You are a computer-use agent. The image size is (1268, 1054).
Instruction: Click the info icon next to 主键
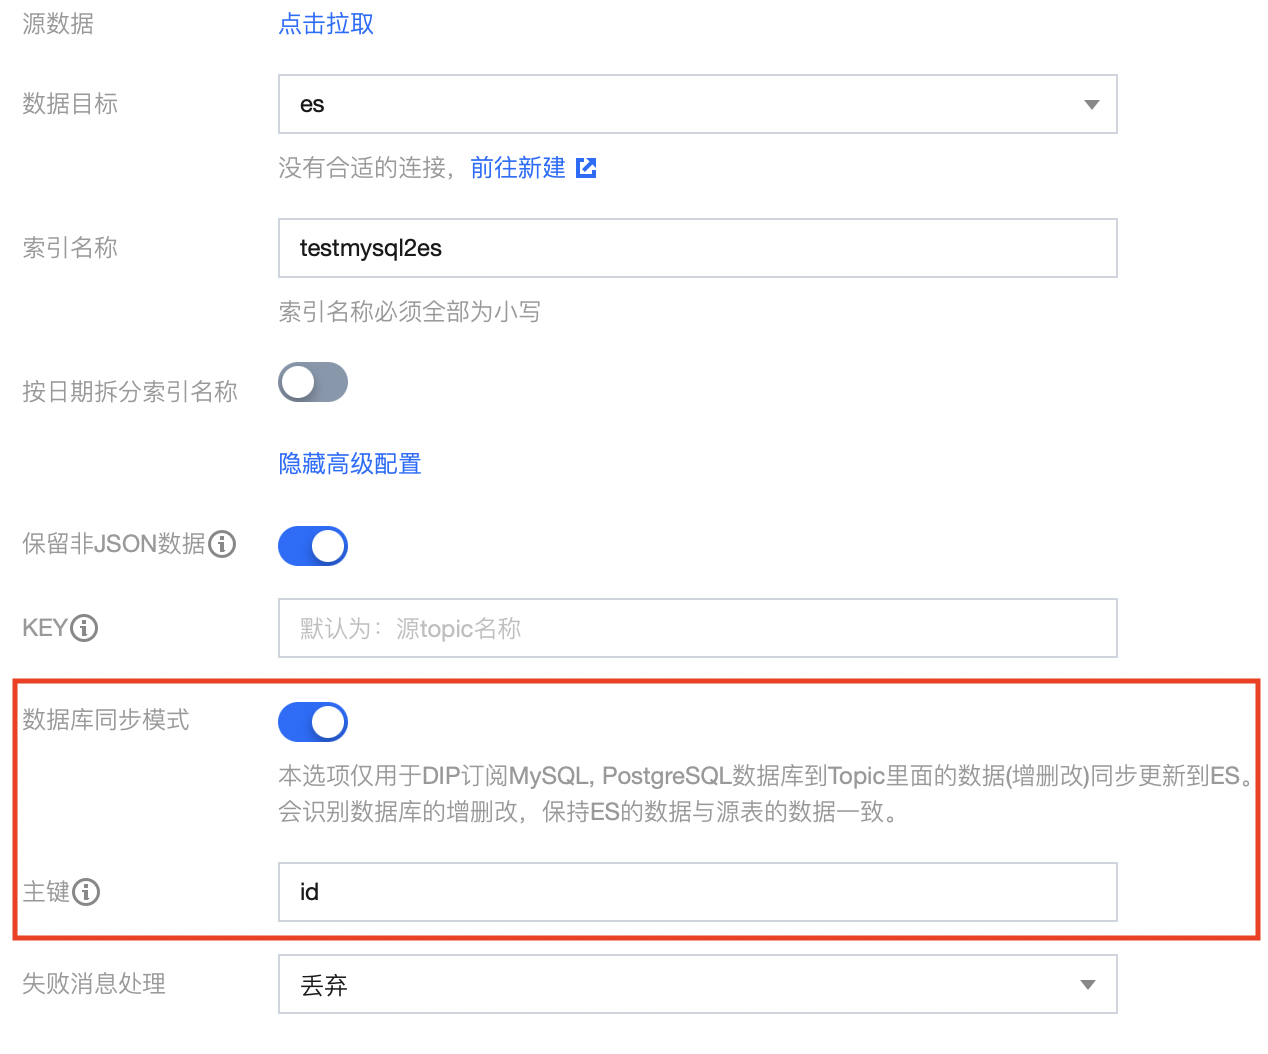[86, 892]
